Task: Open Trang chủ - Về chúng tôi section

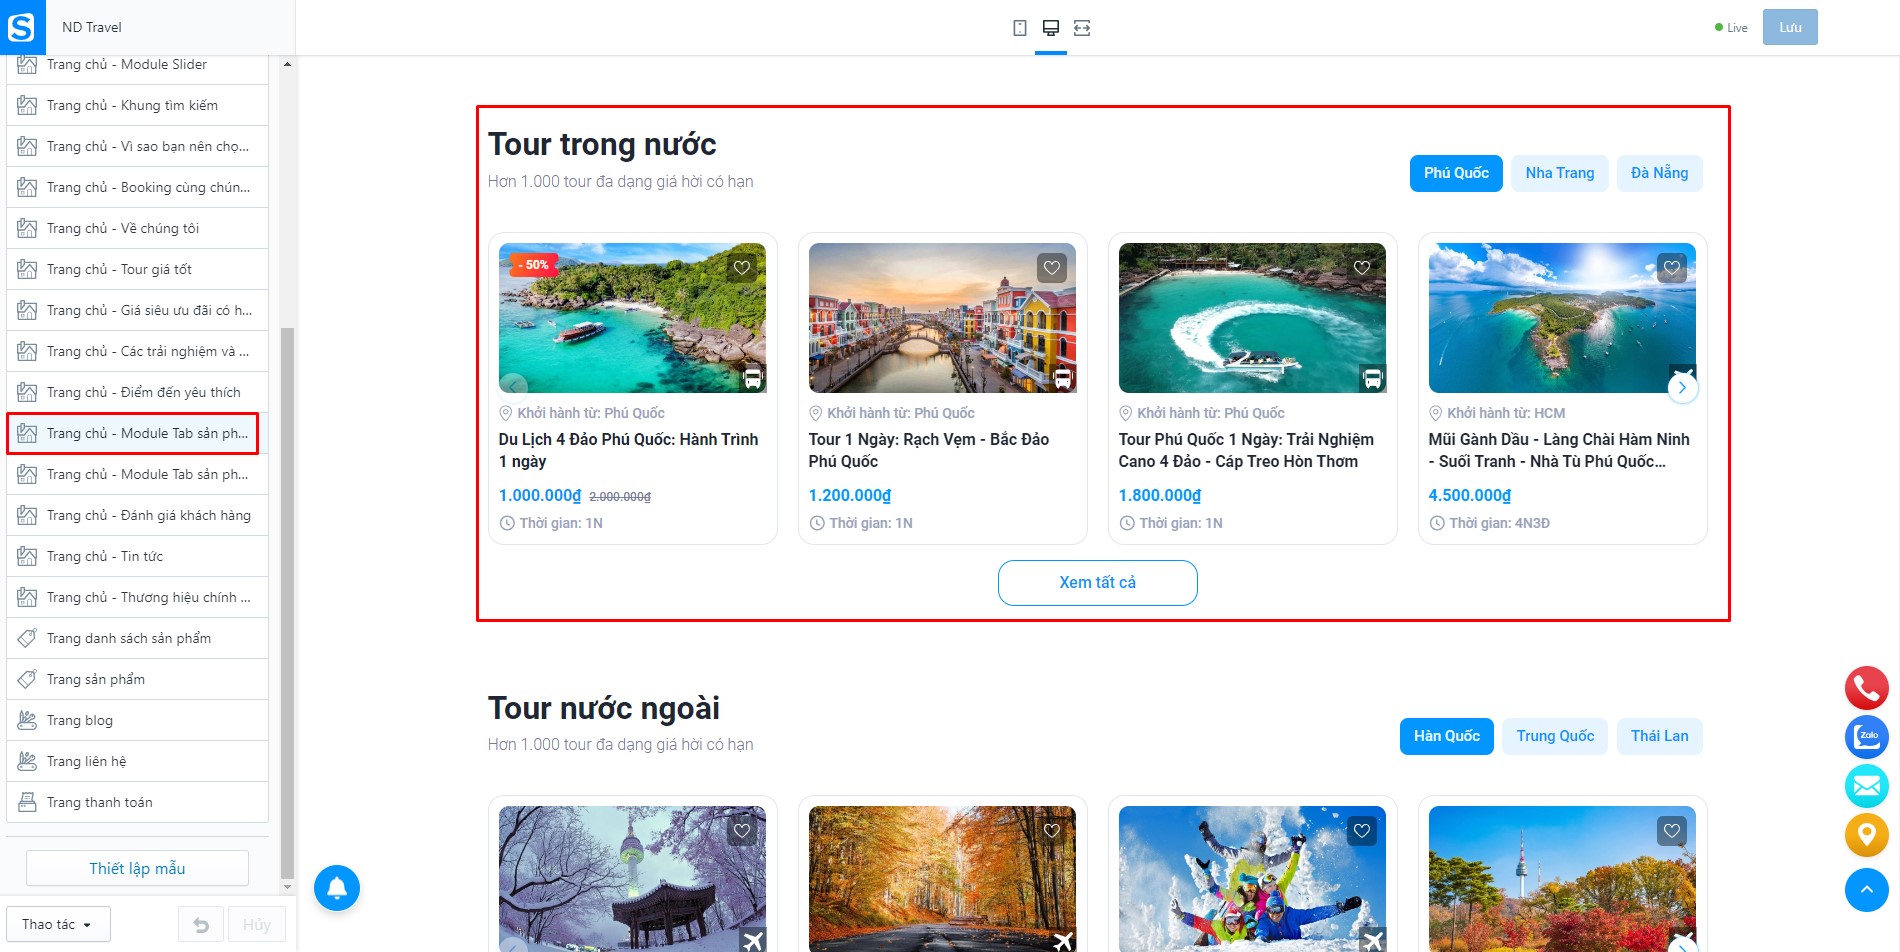Action: point(137,228)
